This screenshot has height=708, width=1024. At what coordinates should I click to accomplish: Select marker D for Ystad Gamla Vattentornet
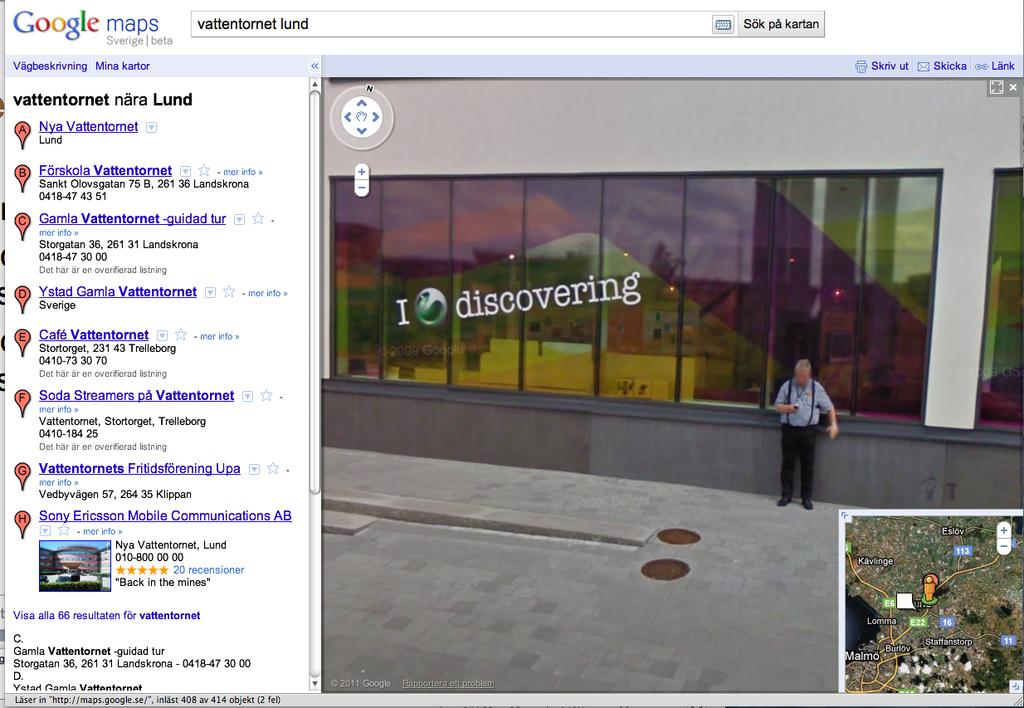22,298
